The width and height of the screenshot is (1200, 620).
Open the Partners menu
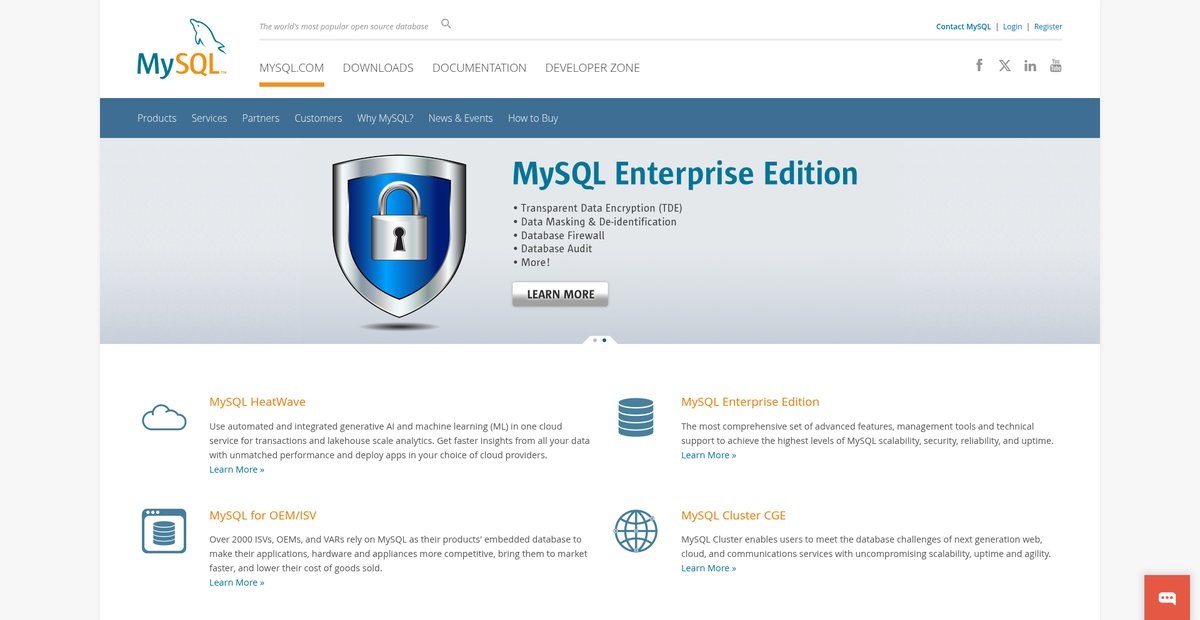(261, 118)
